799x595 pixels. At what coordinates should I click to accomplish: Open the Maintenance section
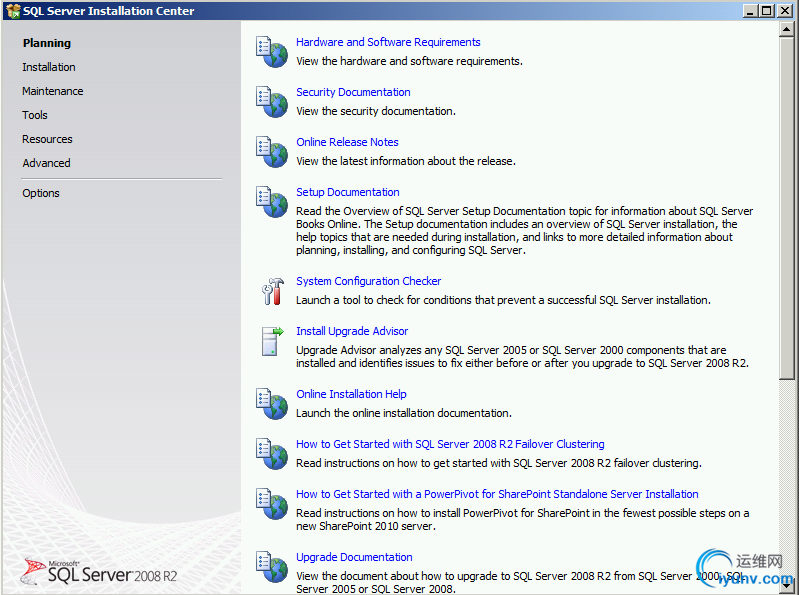click(52, 91)
